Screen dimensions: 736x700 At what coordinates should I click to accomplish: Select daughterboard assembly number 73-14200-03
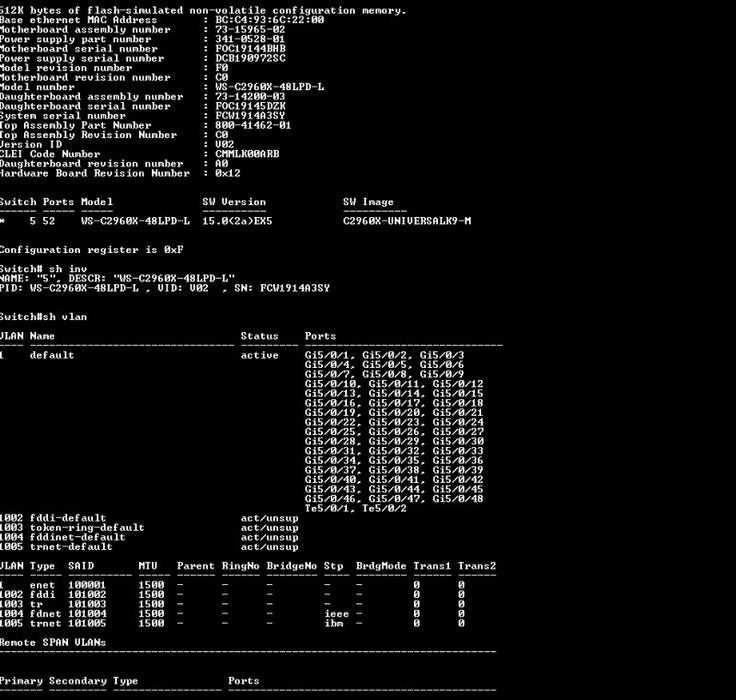(250, 97)
